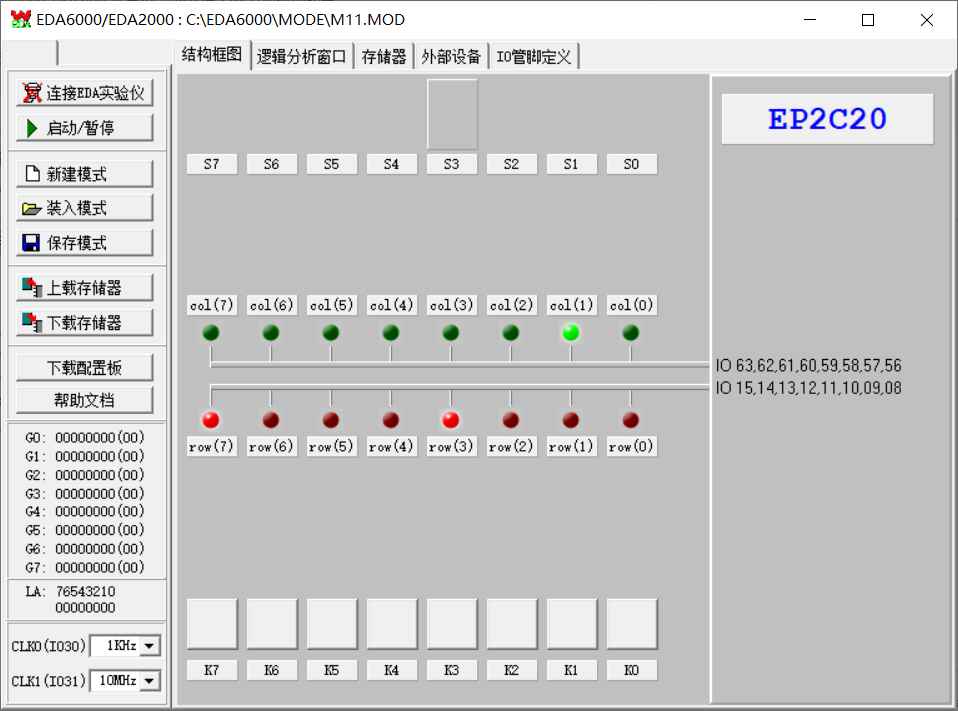Toggle the K7 key switch
The width and height of the screenshot is (958, 711).
tap(212, 624)
